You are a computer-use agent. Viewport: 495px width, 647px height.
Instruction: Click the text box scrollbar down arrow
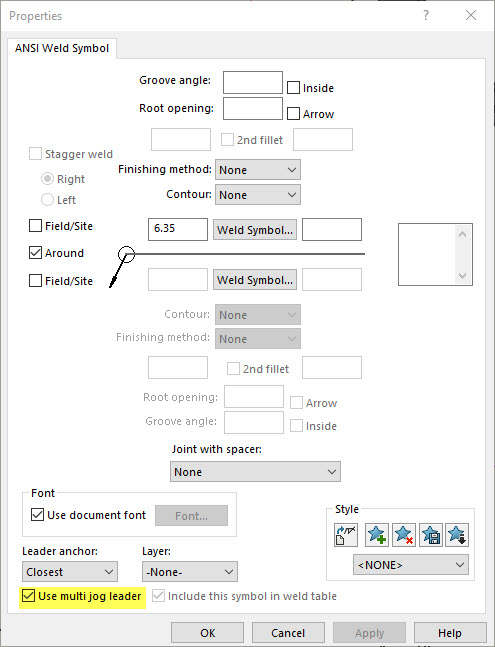[462, 275]
